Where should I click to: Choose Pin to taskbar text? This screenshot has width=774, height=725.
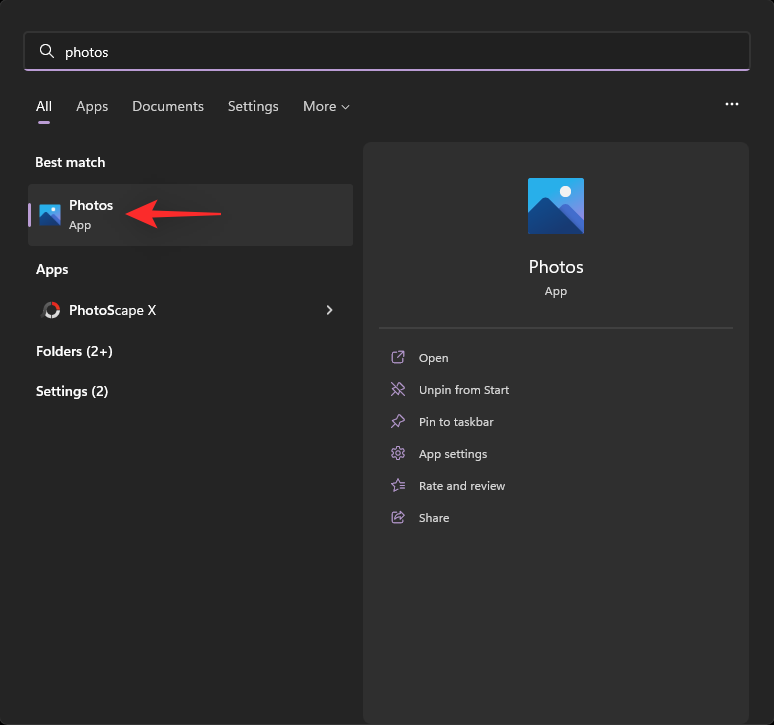(456, 422)
